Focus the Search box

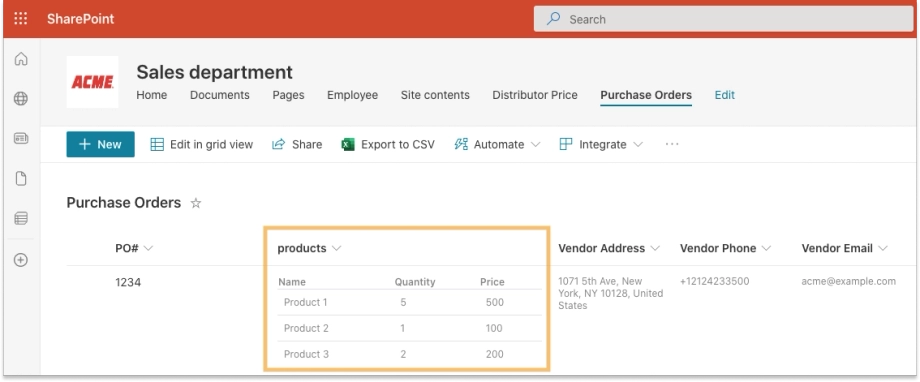[x=723, y=19]
